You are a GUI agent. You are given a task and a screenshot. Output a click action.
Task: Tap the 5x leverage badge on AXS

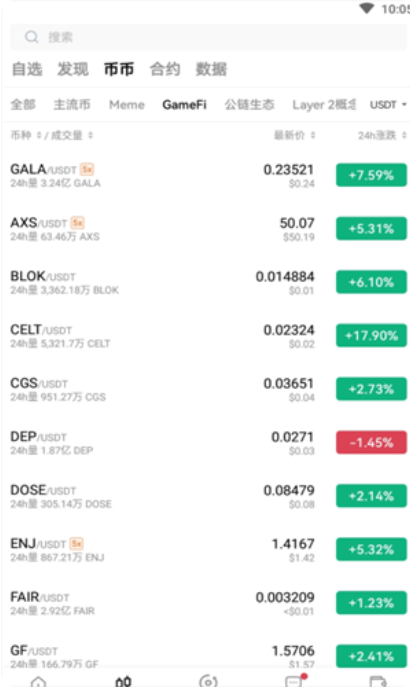(78, 223)
